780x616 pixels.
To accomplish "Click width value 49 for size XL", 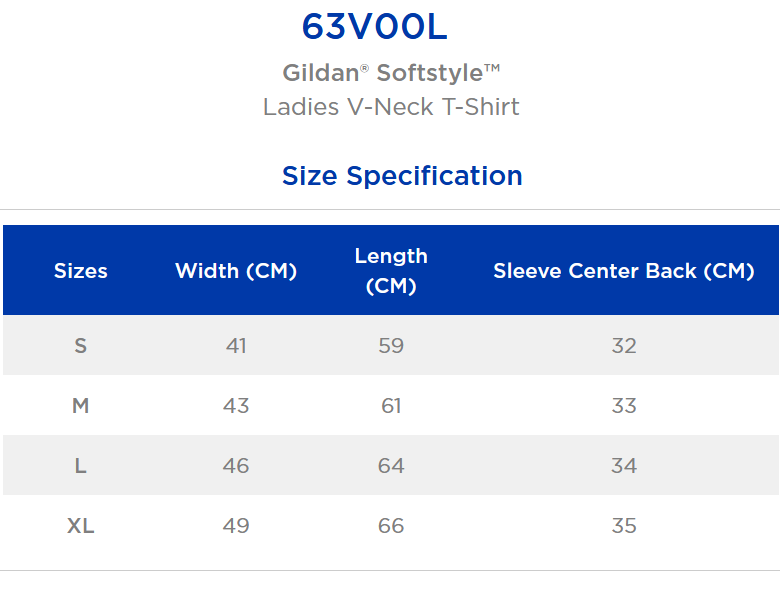I will pyautogui.click(x=236, y=525).
